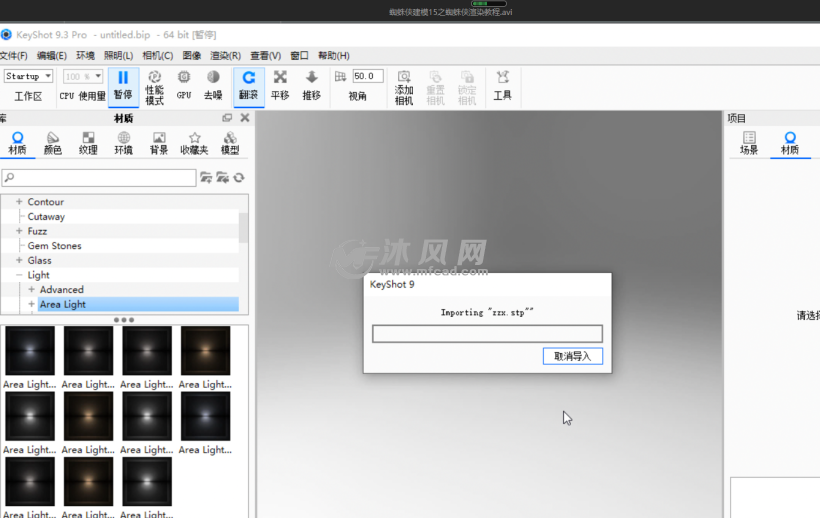Switch to library Backgrounds tab
820x518 pixels.
pyautogui.click(x=159, y=143)
